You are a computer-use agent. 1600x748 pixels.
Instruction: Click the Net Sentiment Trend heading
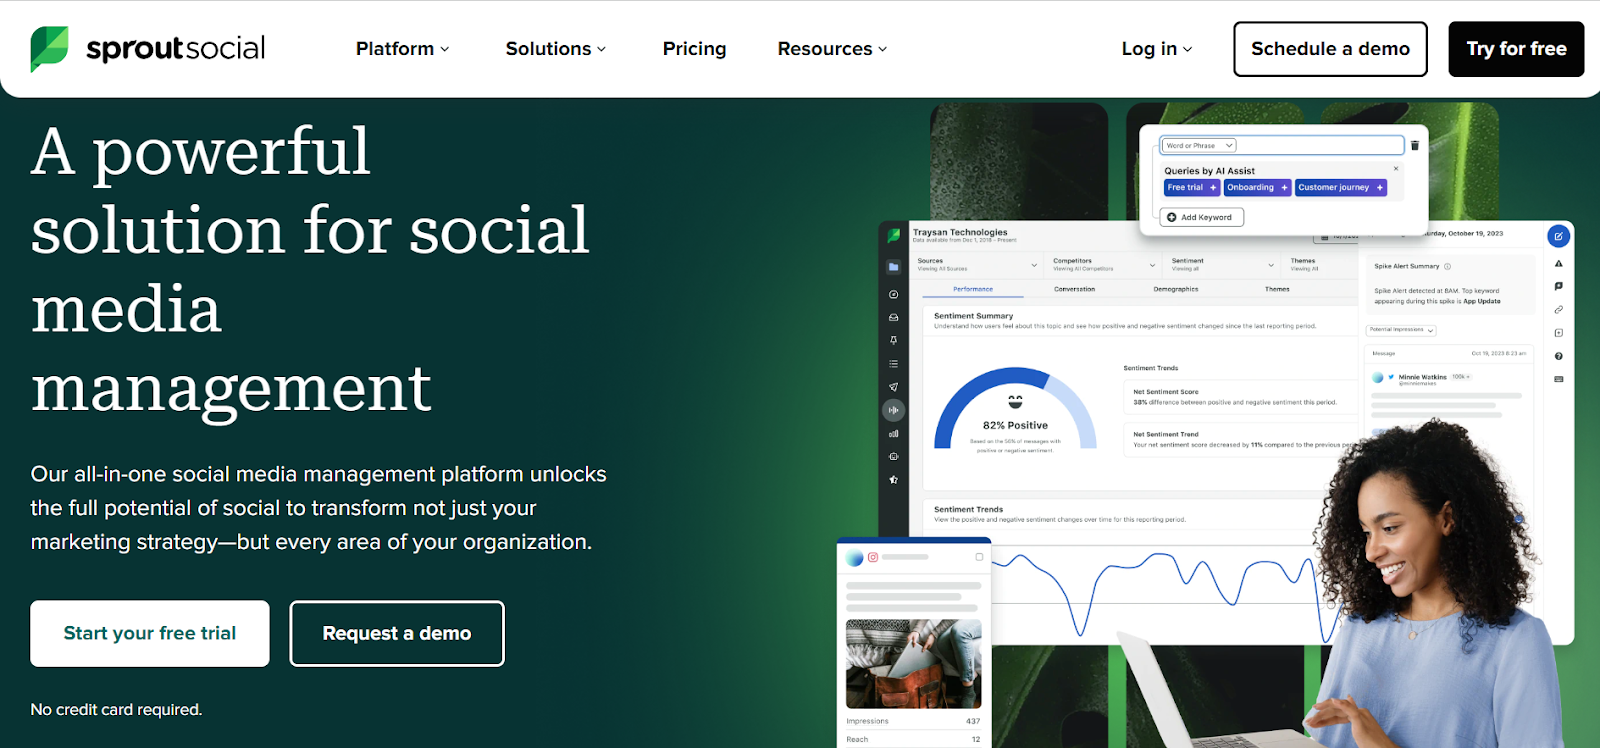tap(1165, 434)
